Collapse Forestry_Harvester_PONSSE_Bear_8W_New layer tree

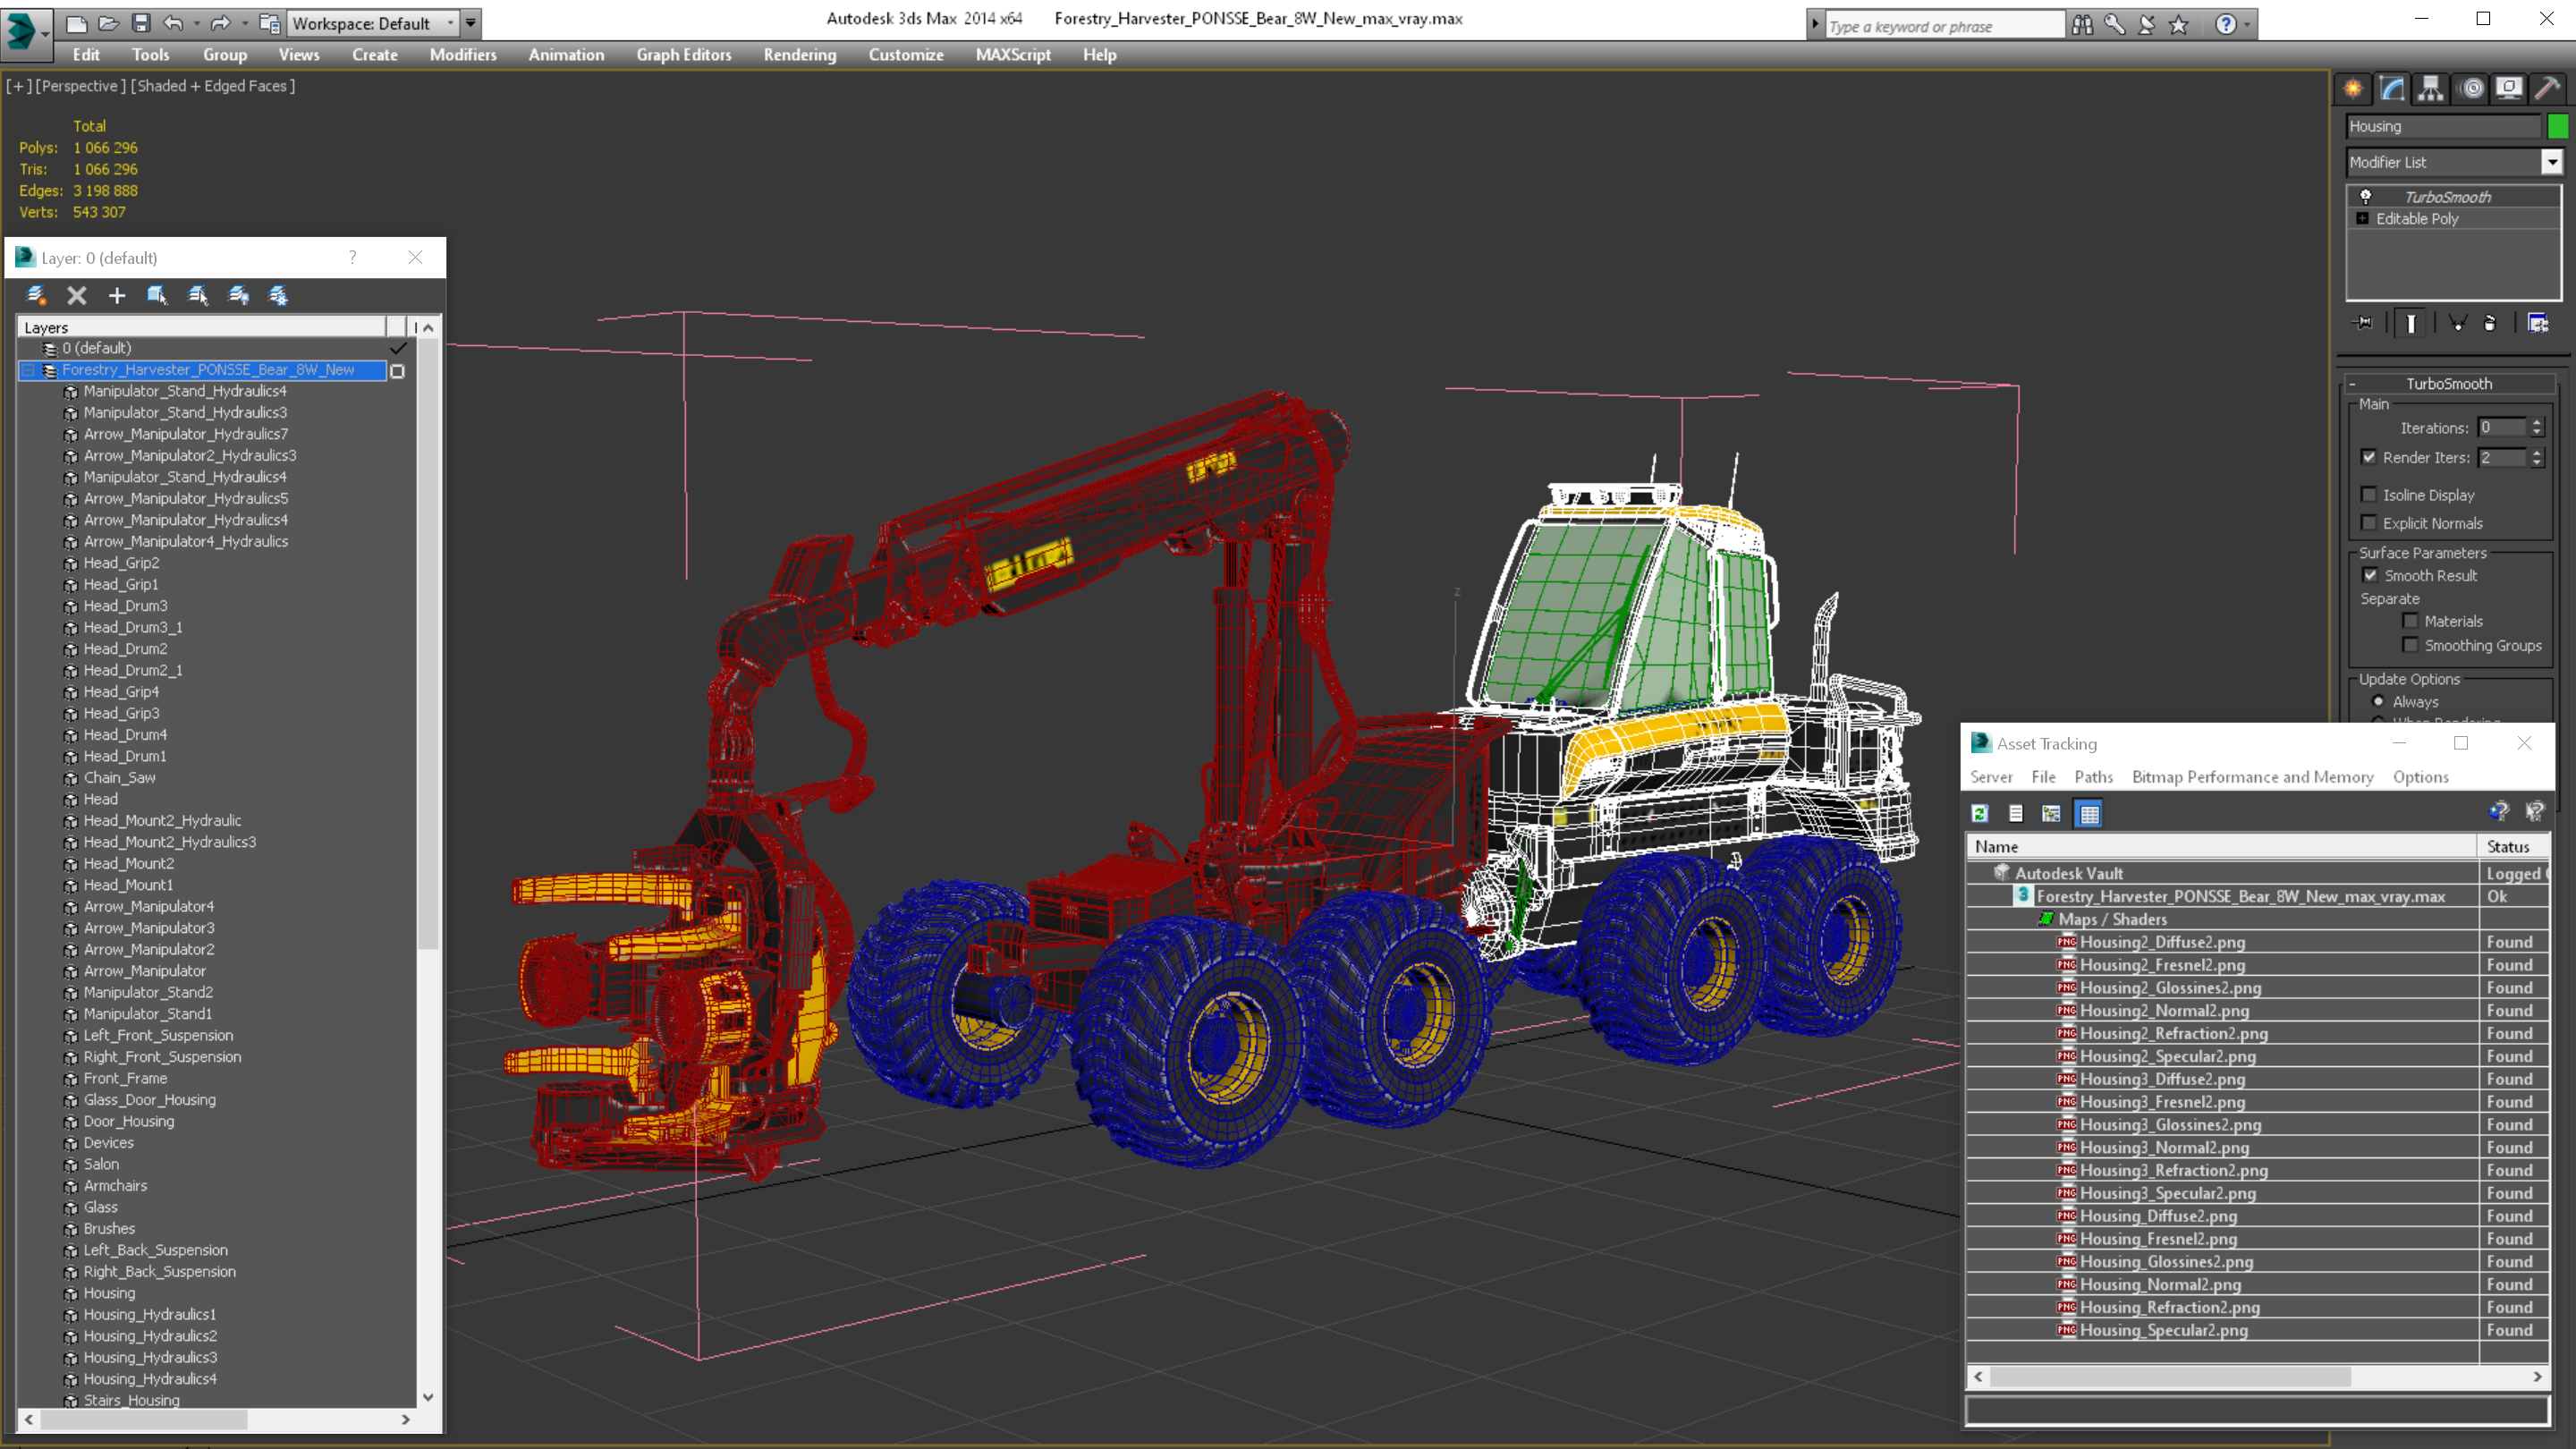[x=29, y=370]
